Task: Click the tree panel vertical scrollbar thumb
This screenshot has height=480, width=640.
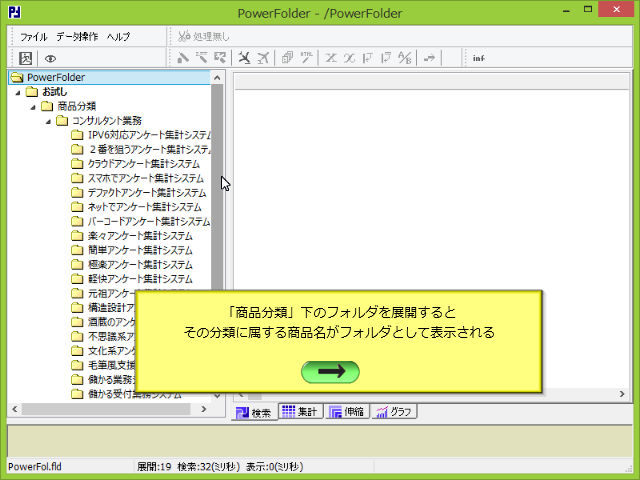Action: [217, 187]
